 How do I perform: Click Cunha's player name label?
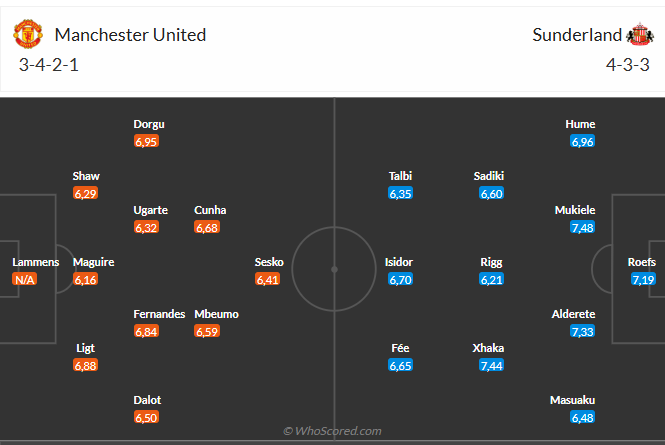pos(210,210)
